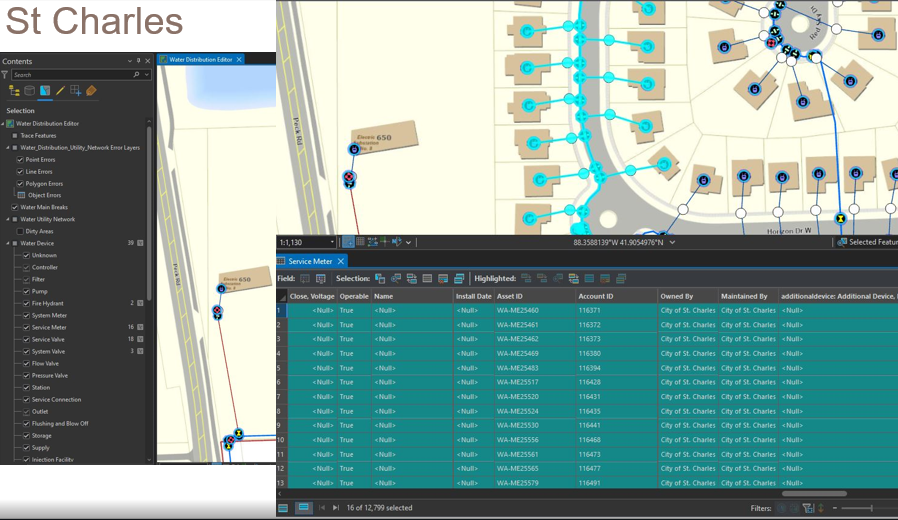This screenshot has height=520, width=898.
Task: Open the map scale dropdown
Action: pyautogui.click(x=332, y=242)
